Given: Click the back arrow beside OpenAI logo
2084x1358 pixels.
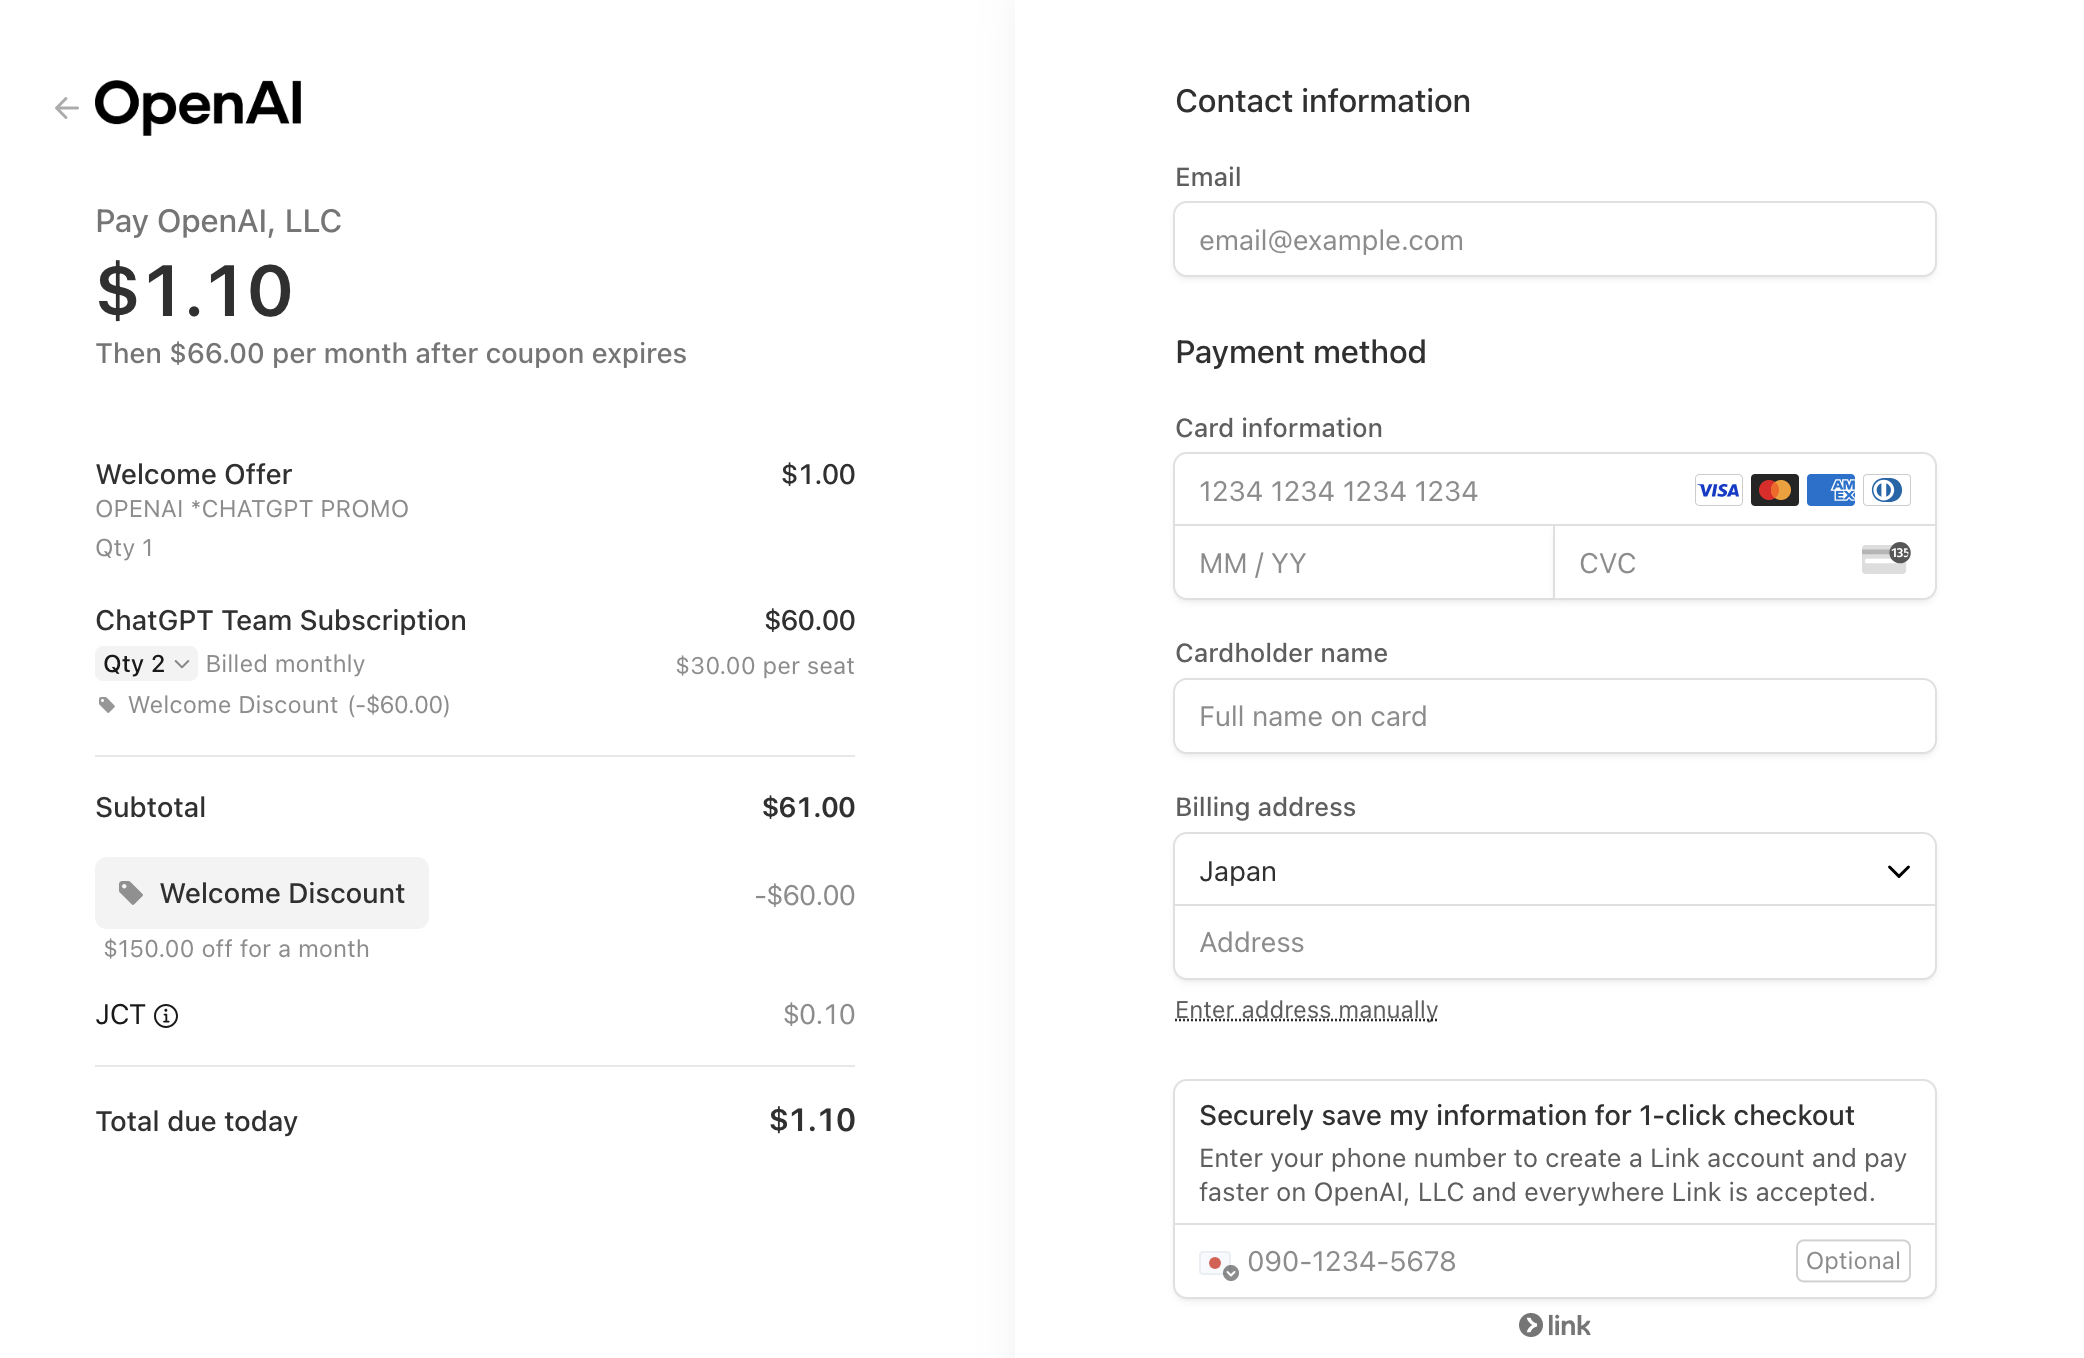Looking at the screenshot, I should [x=67, y=108].
